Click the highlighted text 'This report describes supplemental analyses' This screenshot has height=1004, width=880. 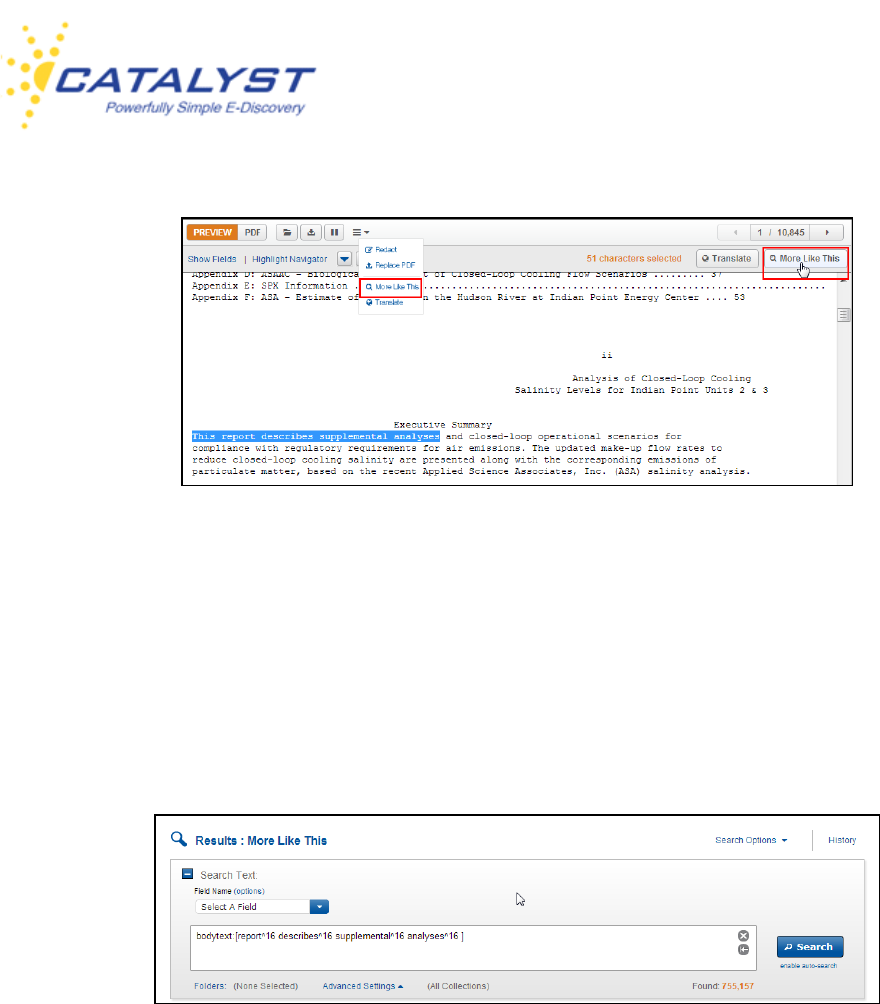(316, 436)
